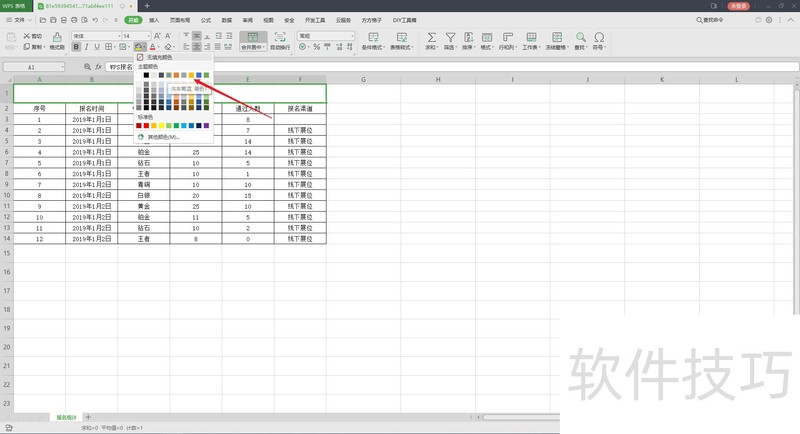
Task: Click the percent style icon
Action: tap(316, 47)
